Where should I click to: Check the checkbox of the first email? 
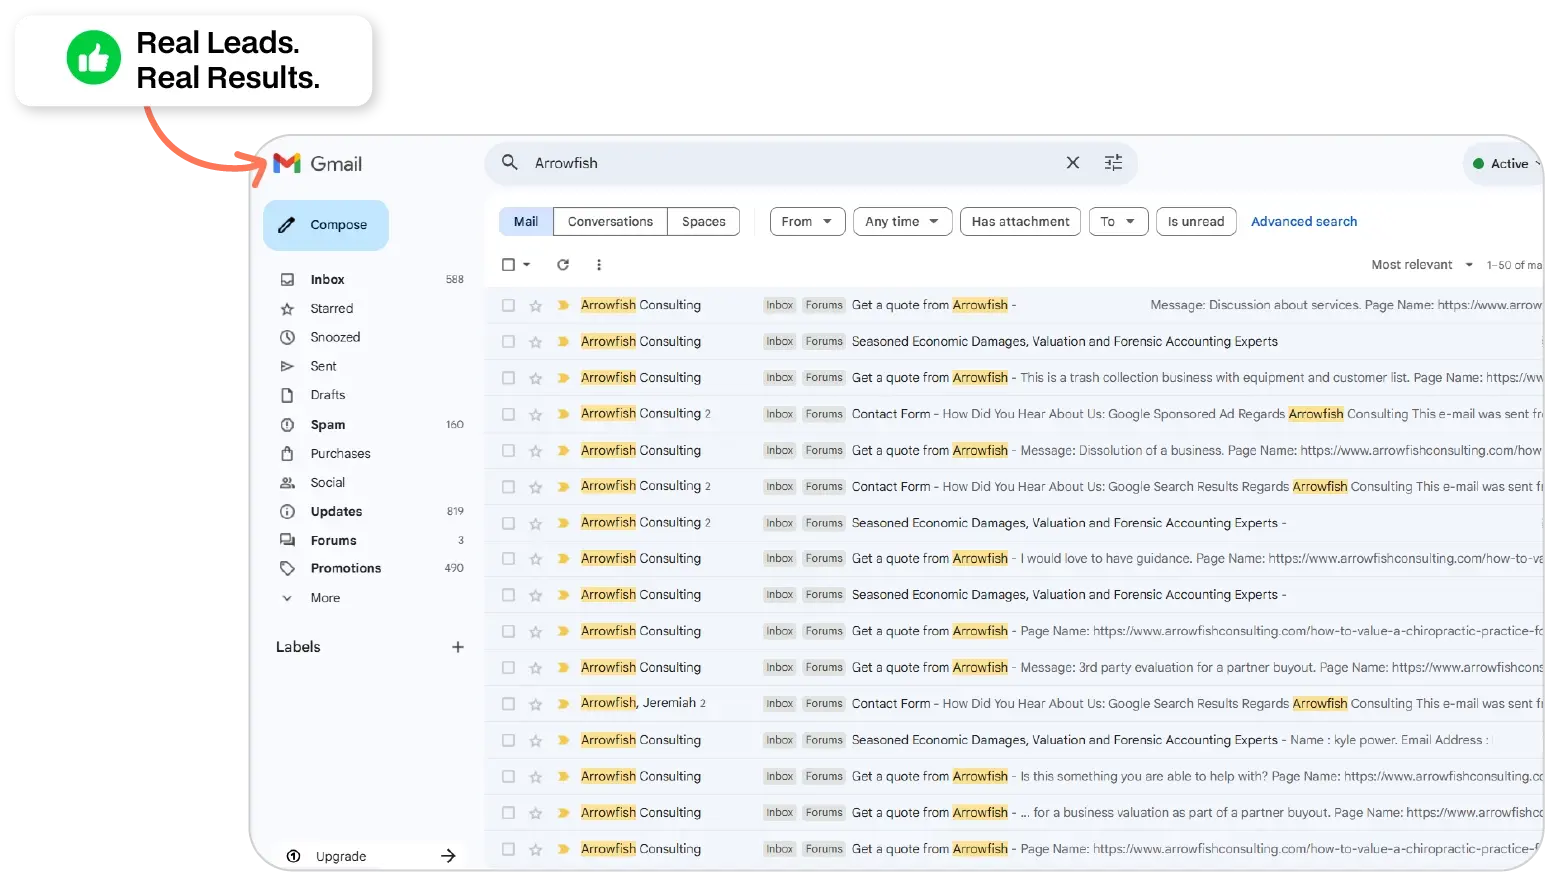pos(508,305)
